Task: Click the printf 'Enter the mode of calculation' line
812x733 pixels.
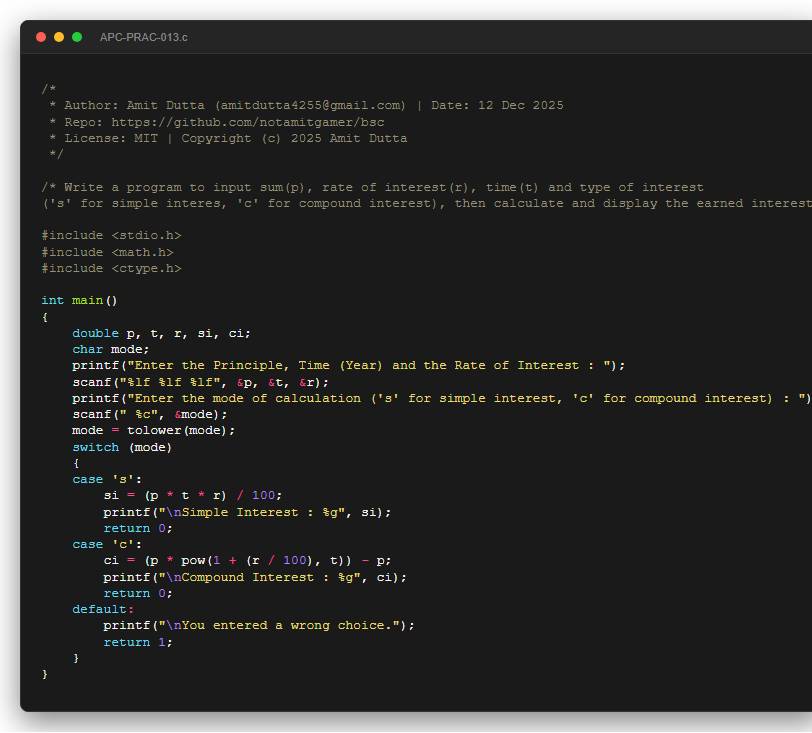Action: tap(442, 398)
